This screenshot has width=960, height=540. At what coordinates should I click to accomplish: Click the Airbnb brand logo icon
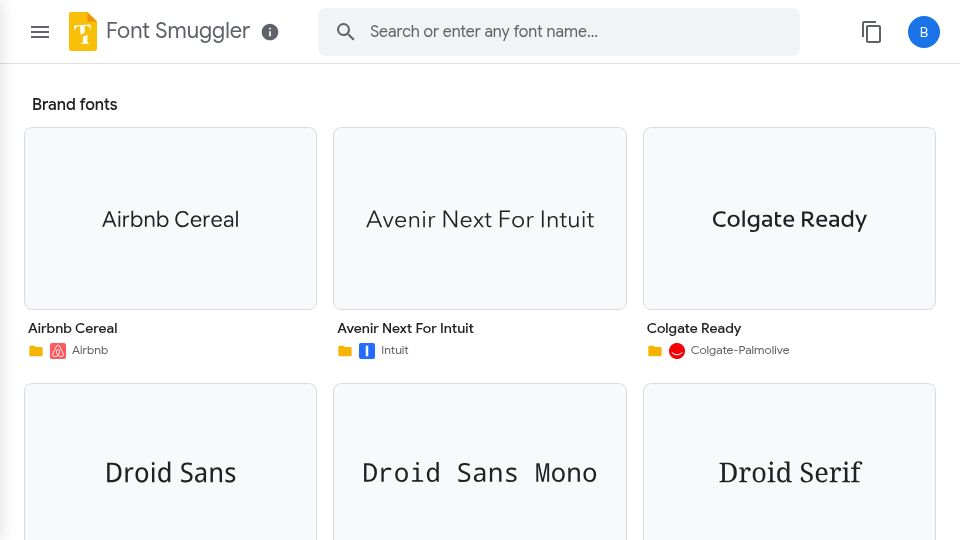[x=58, y=351]
